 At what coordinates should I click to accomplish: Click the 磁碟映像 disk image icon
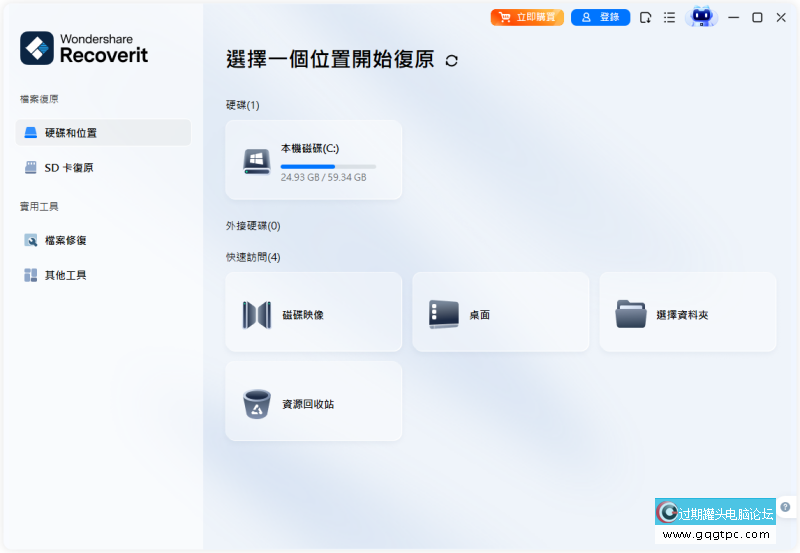tap(257, 314)
